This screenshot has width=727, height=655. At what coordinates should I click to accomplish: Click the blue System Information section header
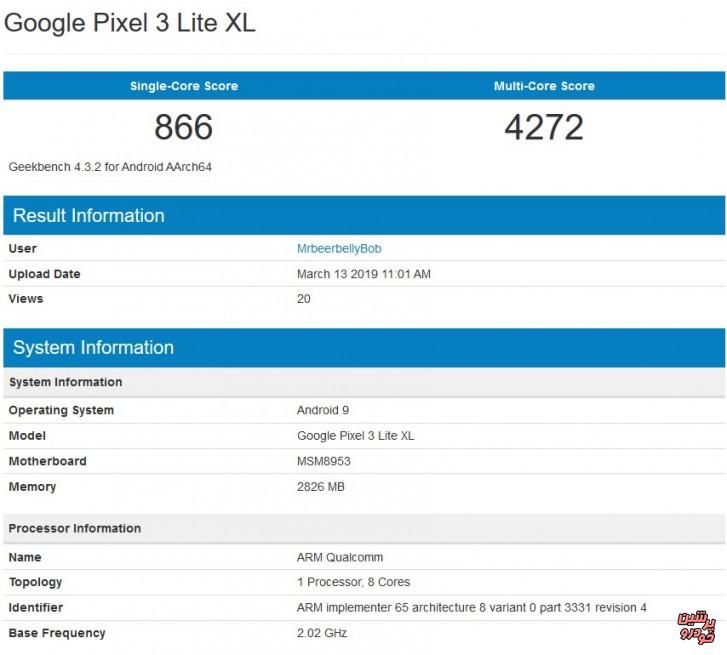(x=93, y=348)
